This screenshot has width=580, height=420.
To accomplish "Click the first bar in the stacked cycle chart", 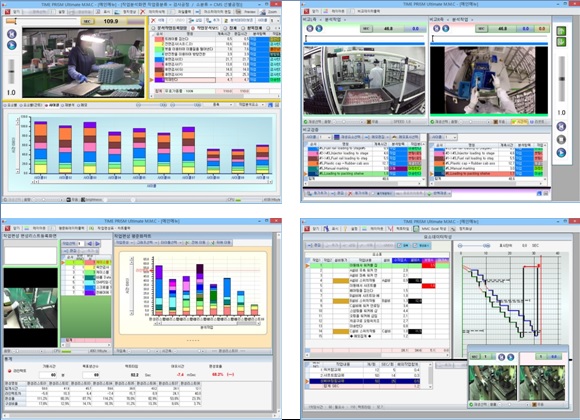I will point(40,147).
